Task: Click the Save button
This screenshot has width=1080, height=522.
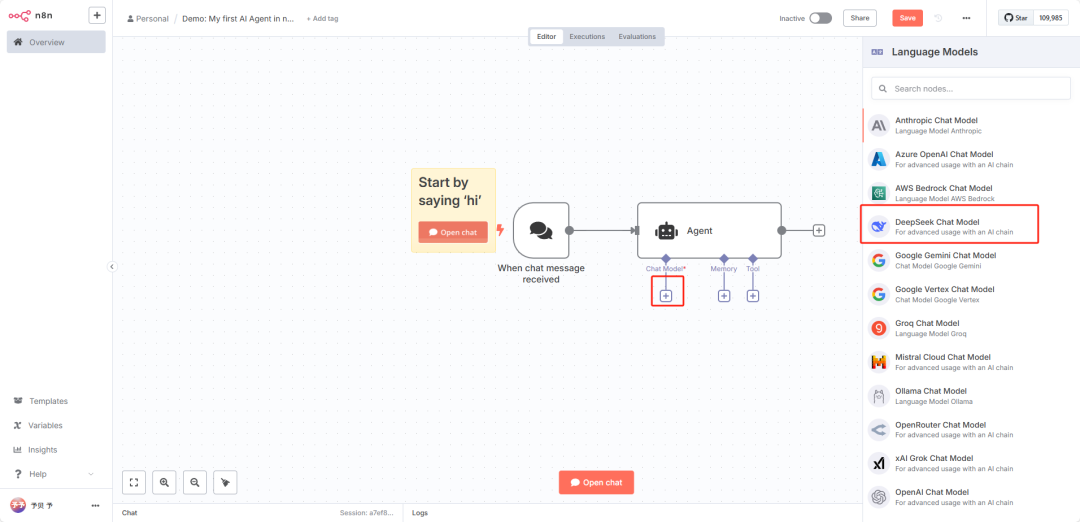Action: pyautogui.click(x=907, y=18)
